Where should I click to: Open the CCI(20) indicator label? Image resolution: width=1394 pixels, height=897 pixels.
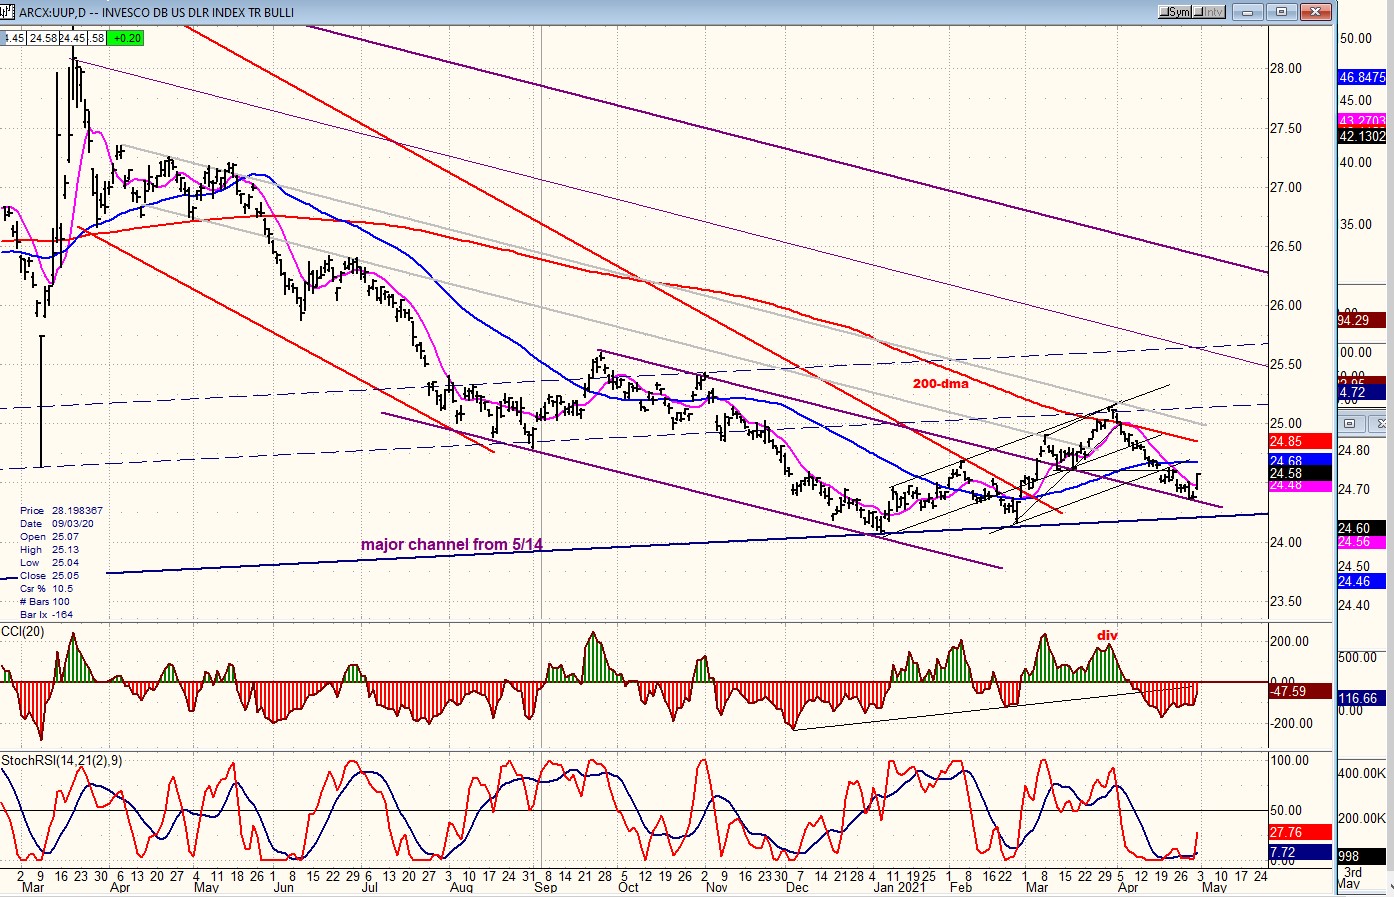[x=22, y=630]
